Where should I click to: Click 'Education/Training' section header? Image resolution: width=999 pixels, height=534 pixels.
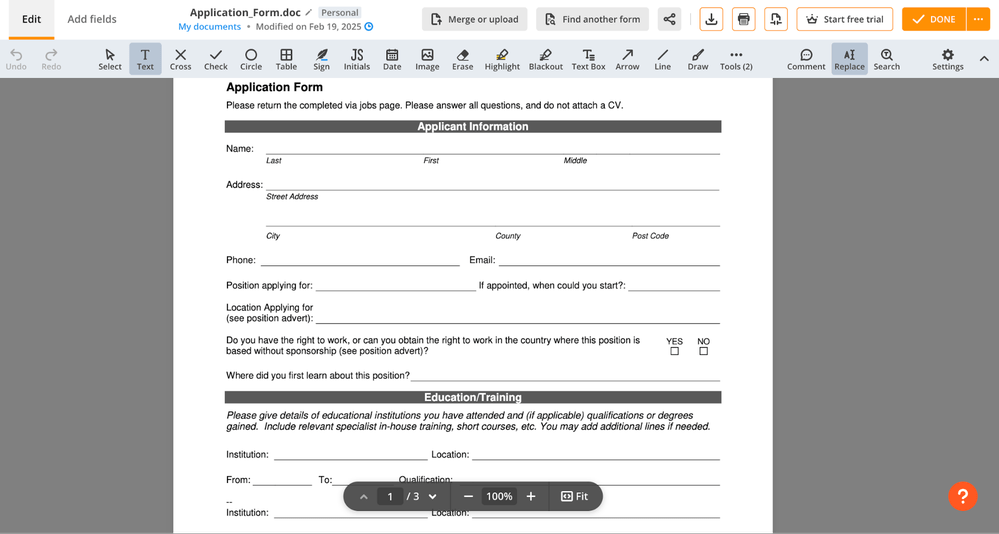click(473, 397)
